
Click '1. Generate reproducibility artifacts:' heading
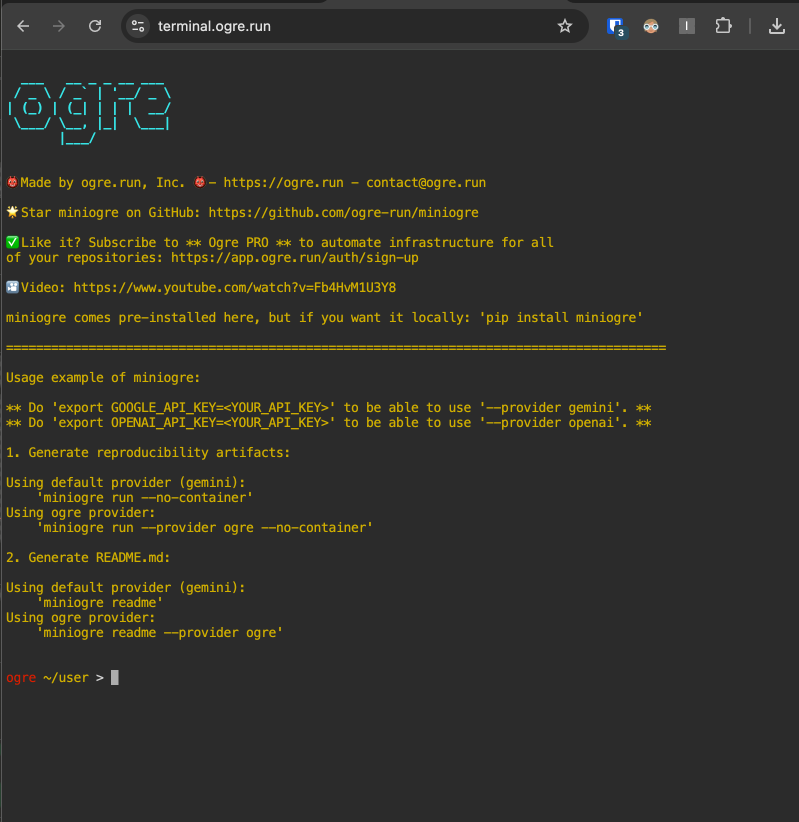click(x=148, y=453)
